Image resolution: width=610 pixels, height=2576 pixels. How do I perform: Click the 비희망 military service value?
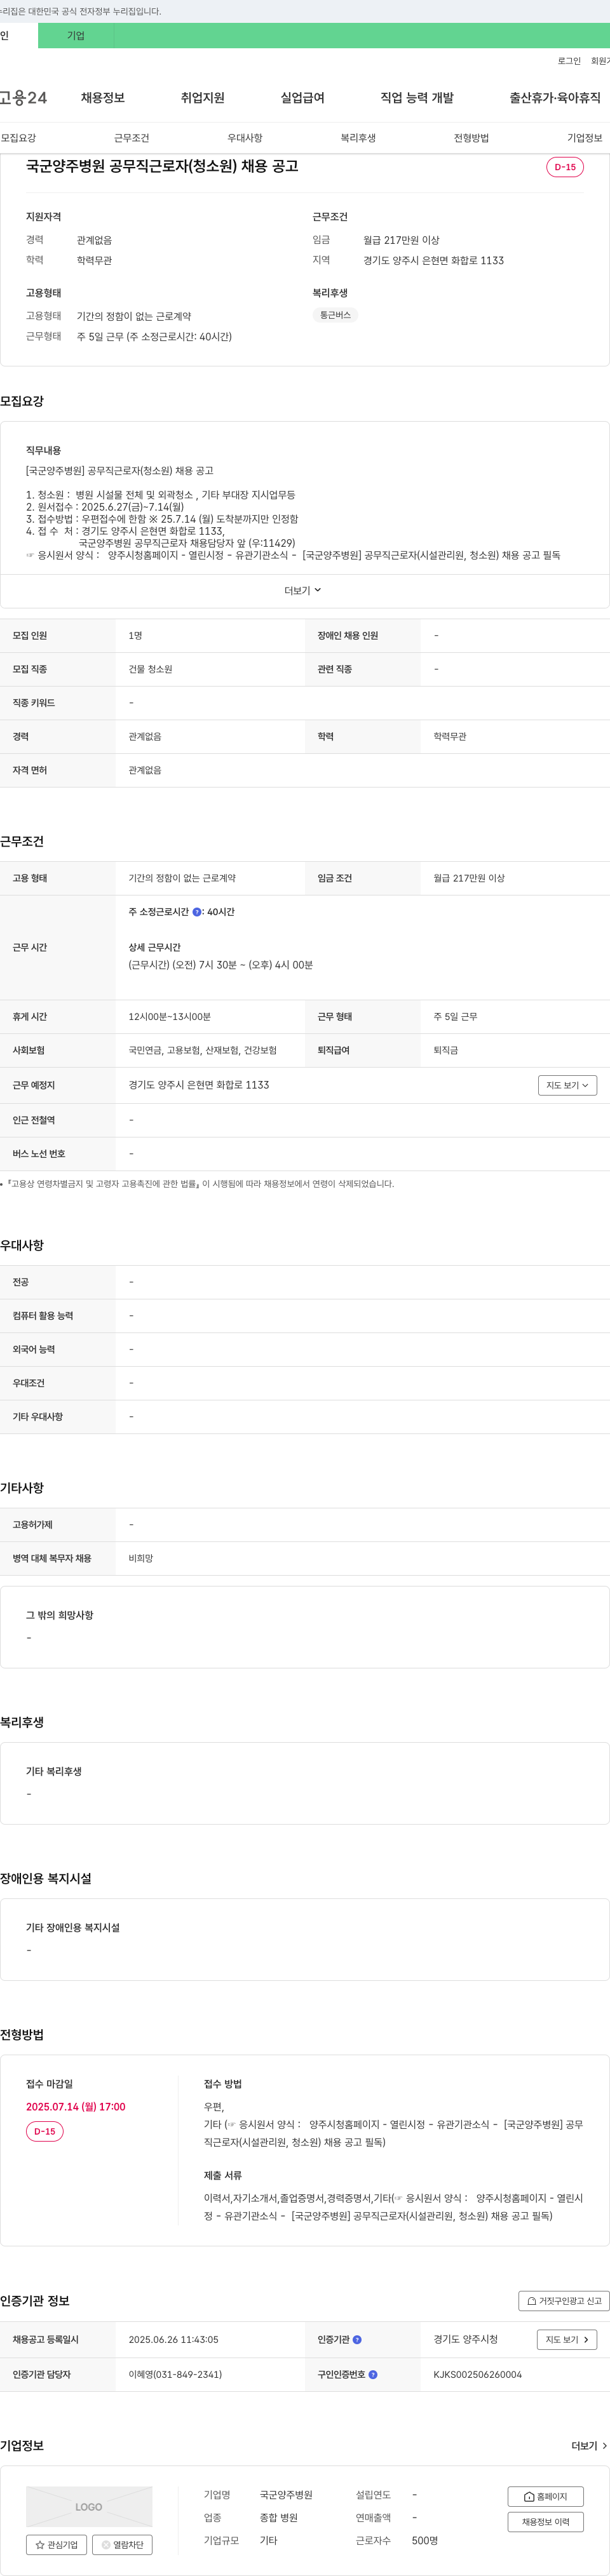point(141,1558)
